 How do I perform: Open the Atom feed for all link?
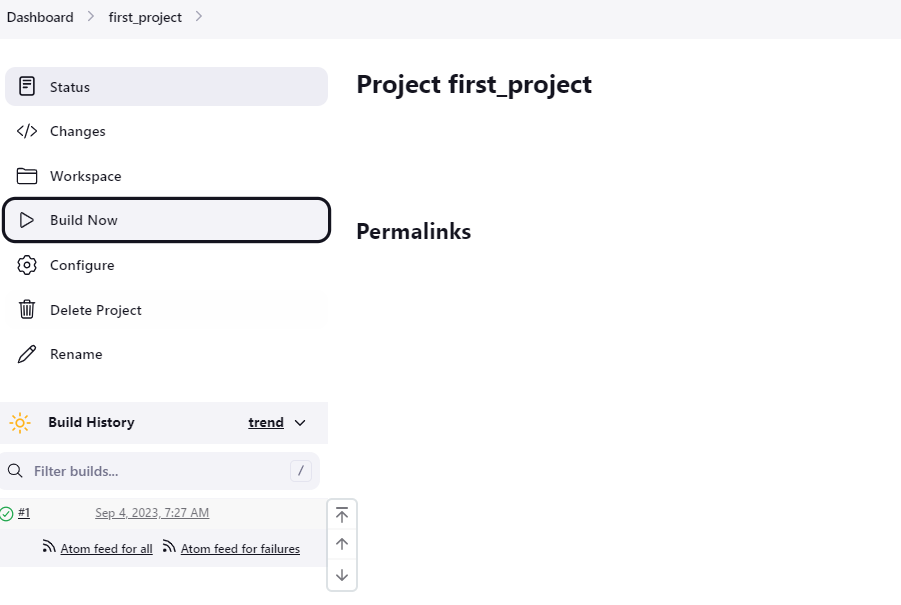[106, 549]
